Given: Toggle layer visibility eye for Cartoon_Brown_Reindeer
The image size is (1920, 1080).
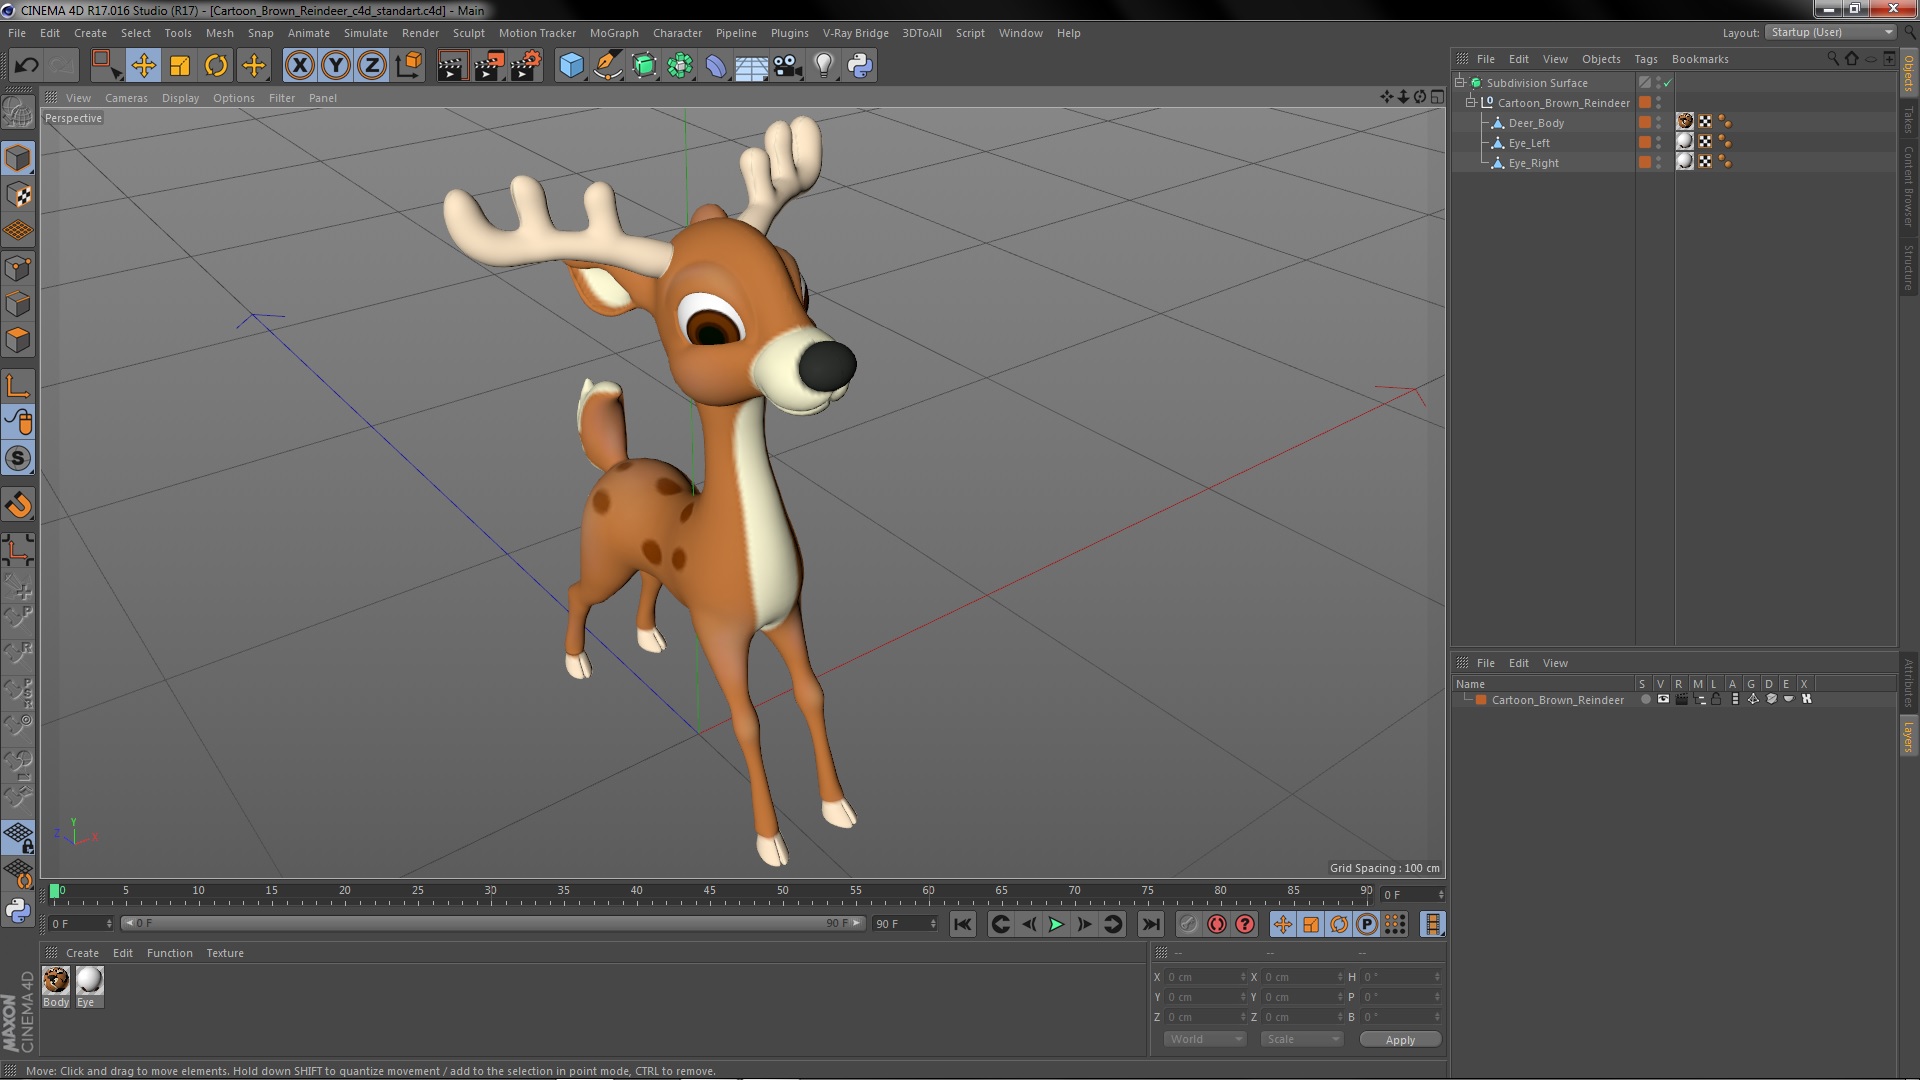Looking at the screenshot, I should tap(1663, 699).
